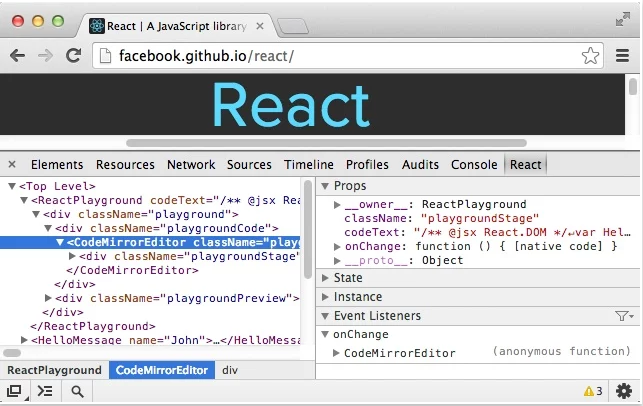Click the magnifier search icon in DevTools

tap(77, 392)
